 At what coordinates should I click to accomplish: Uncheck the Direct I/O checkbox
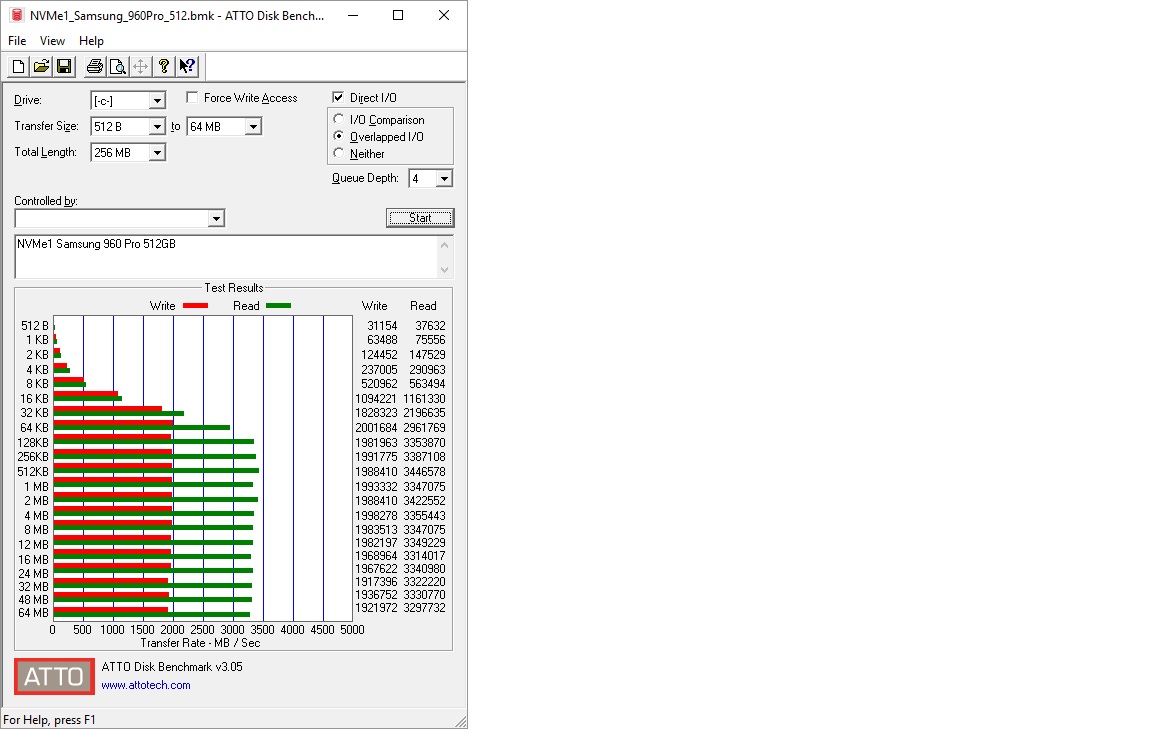tap(339, 97)
